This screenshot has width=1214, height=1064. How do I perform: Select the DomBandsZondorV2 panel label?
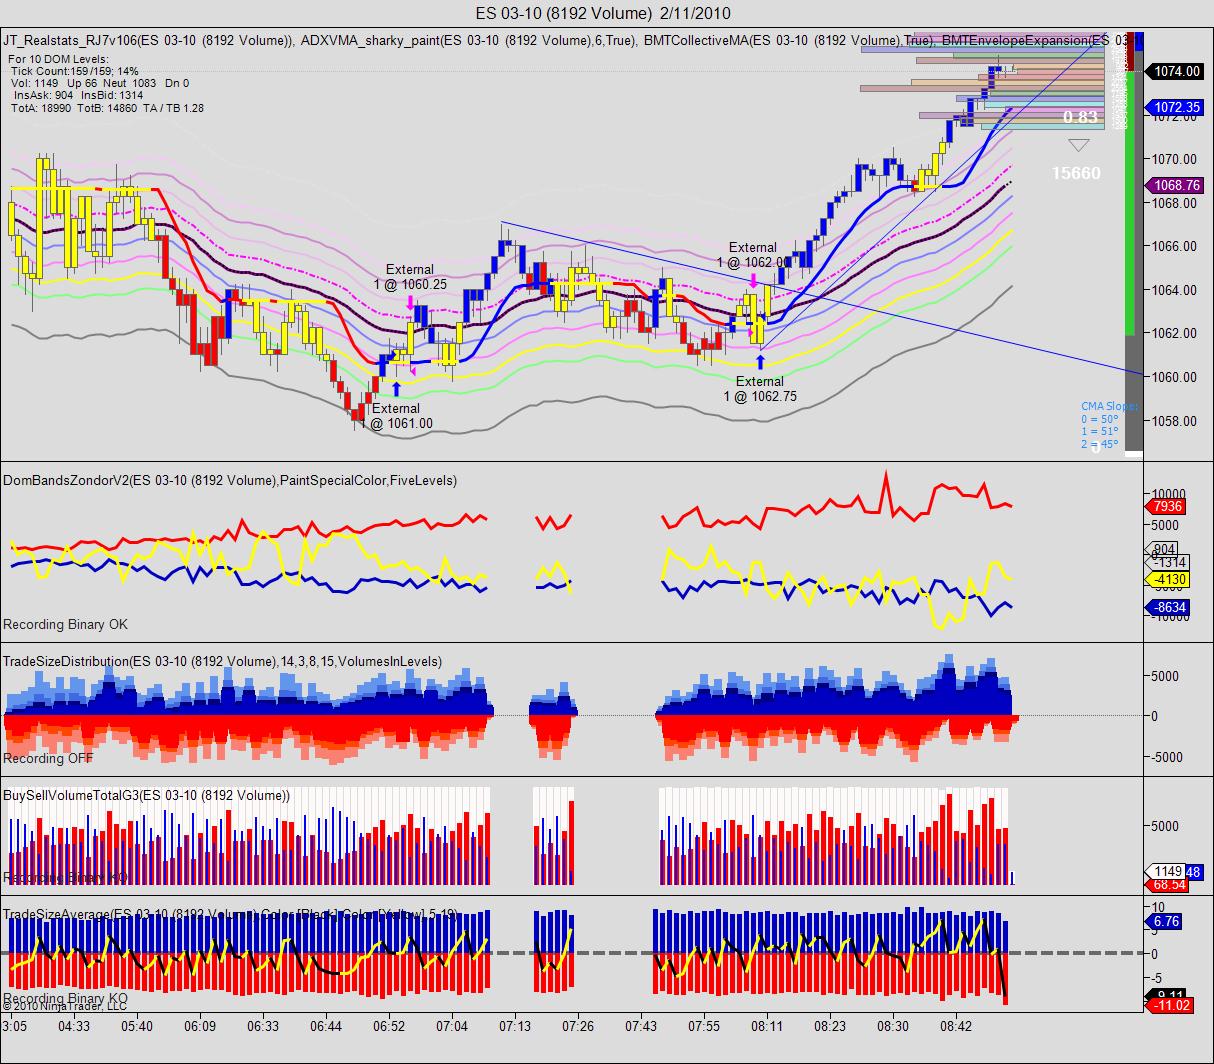230,480
